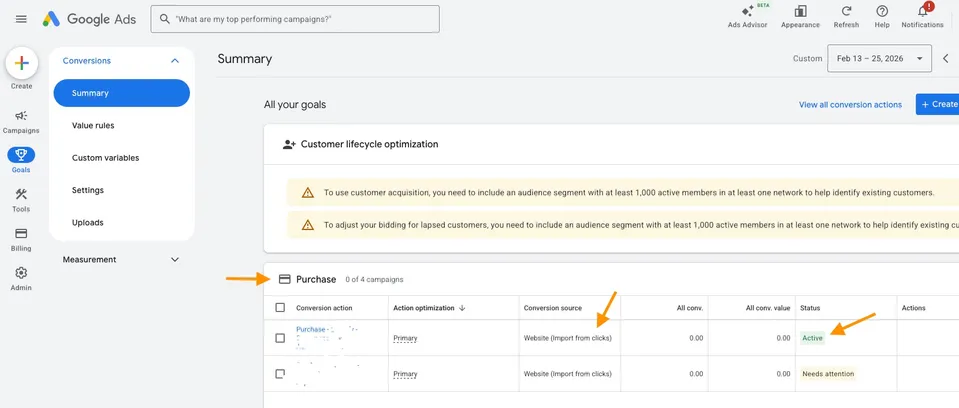
Task: Go to previous date range arrow
Action: (x=946, y=59)
